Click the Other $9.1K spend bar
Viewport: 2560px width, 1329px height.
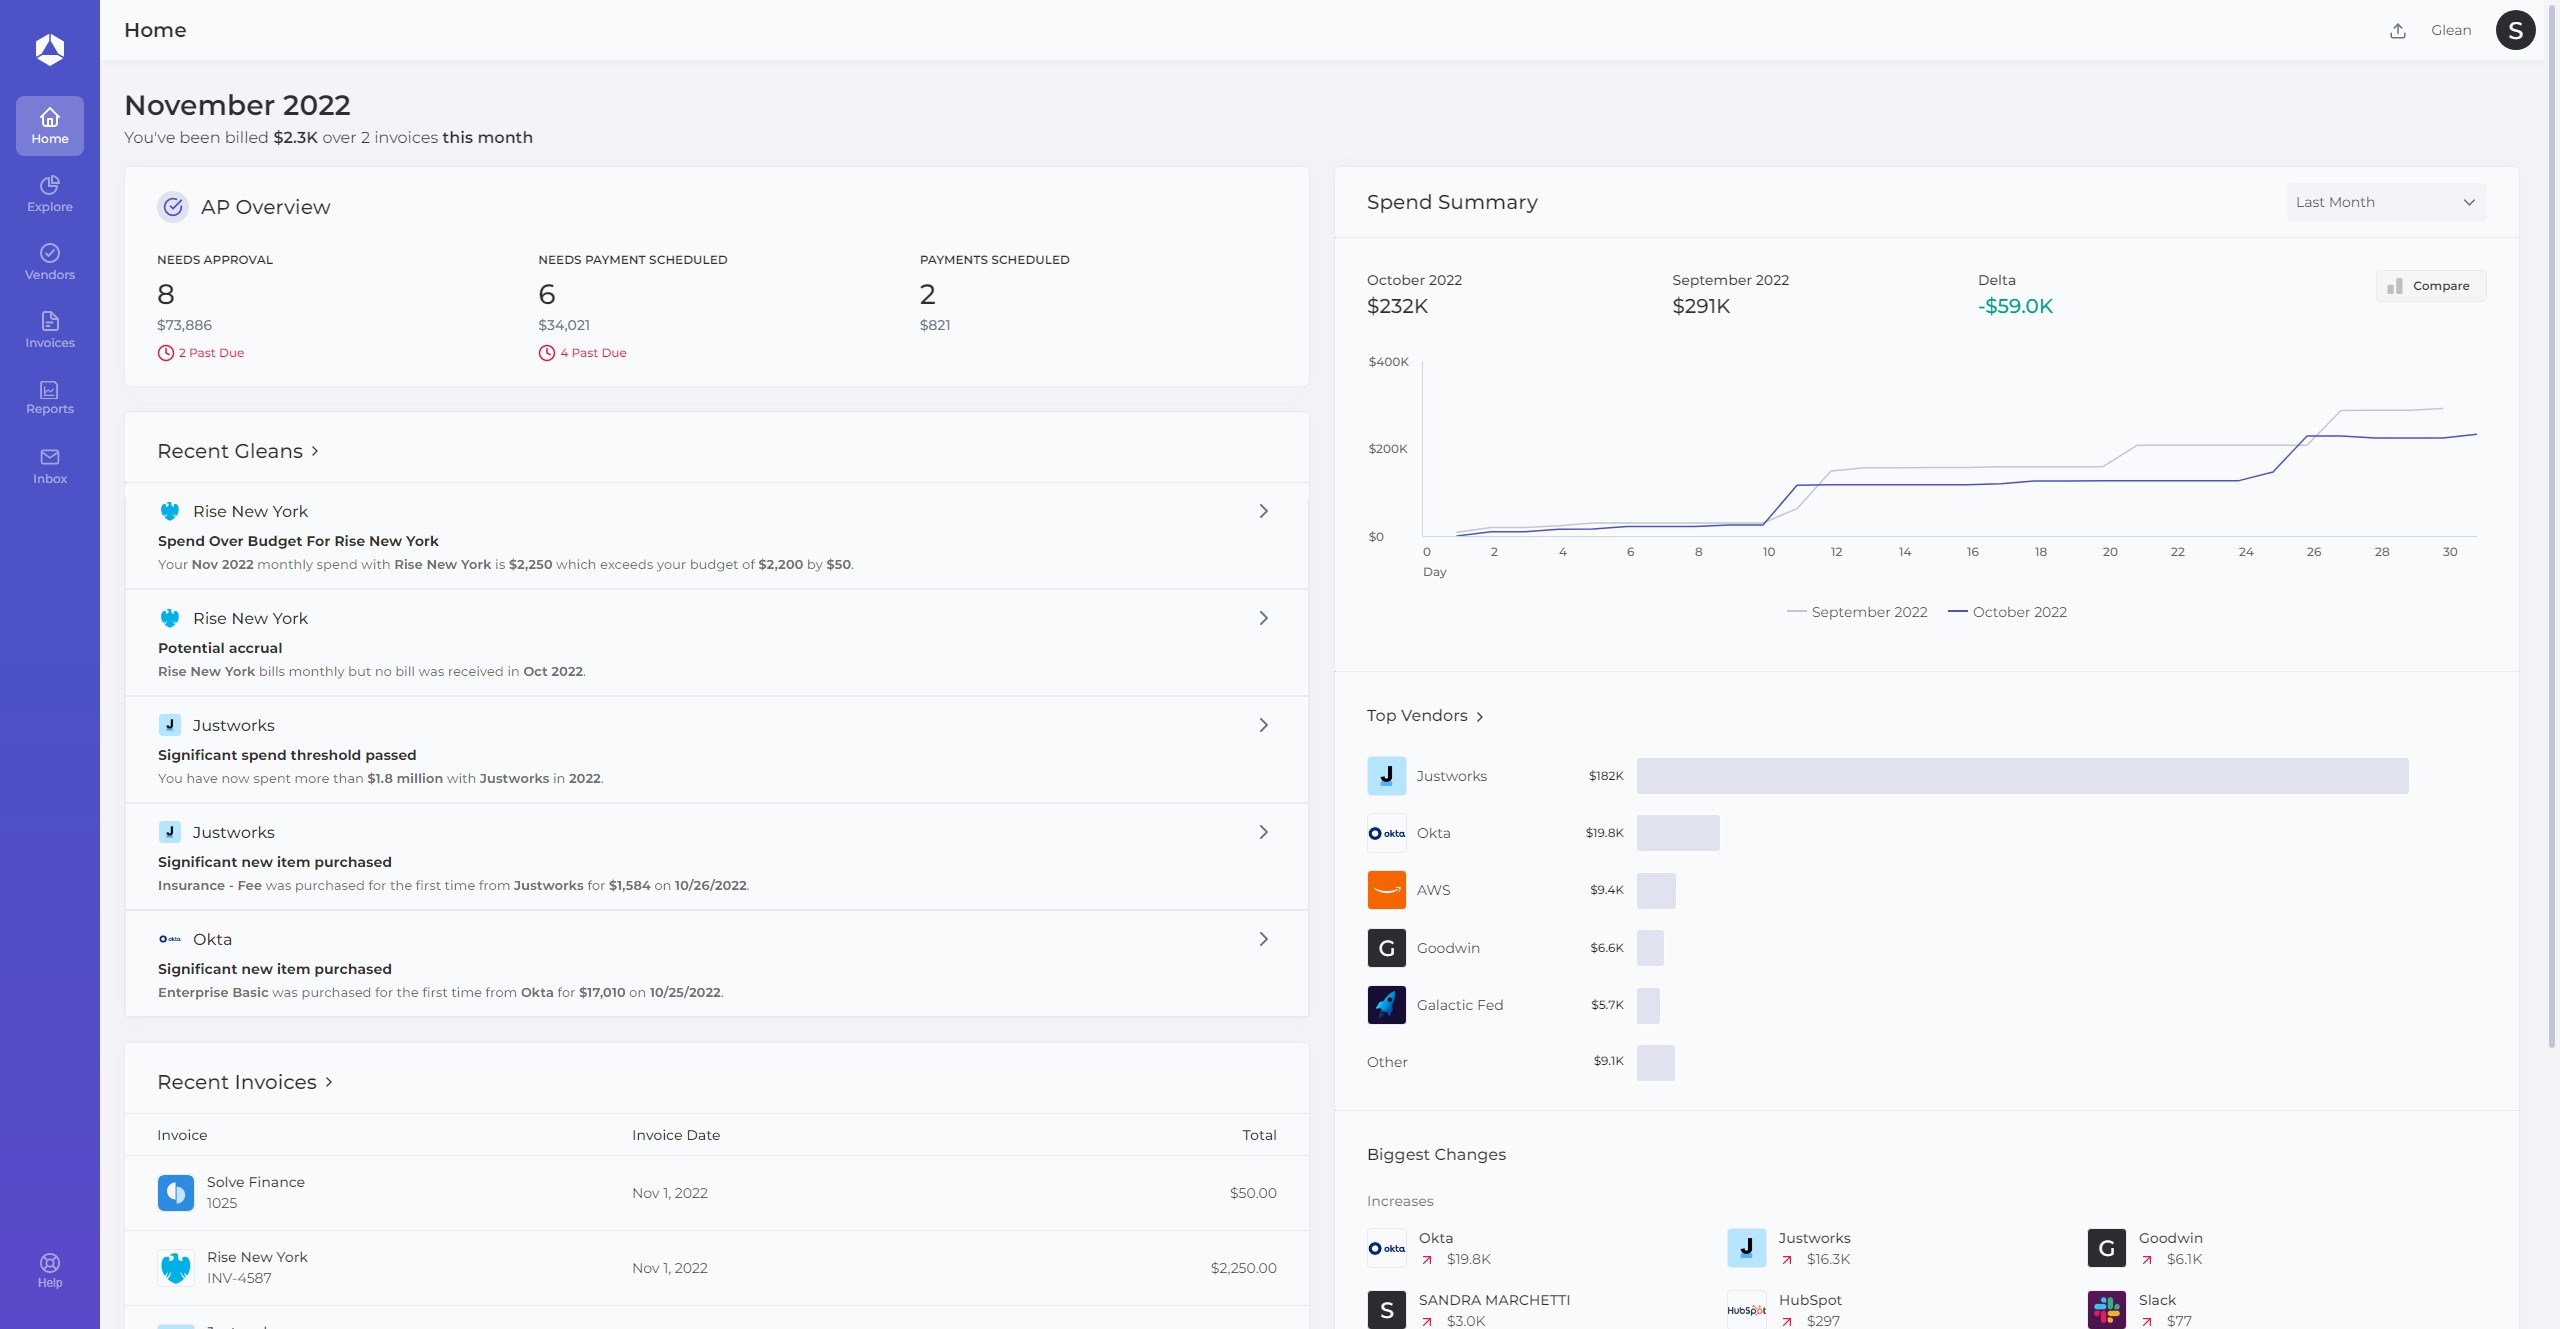click(1656, 1062)
